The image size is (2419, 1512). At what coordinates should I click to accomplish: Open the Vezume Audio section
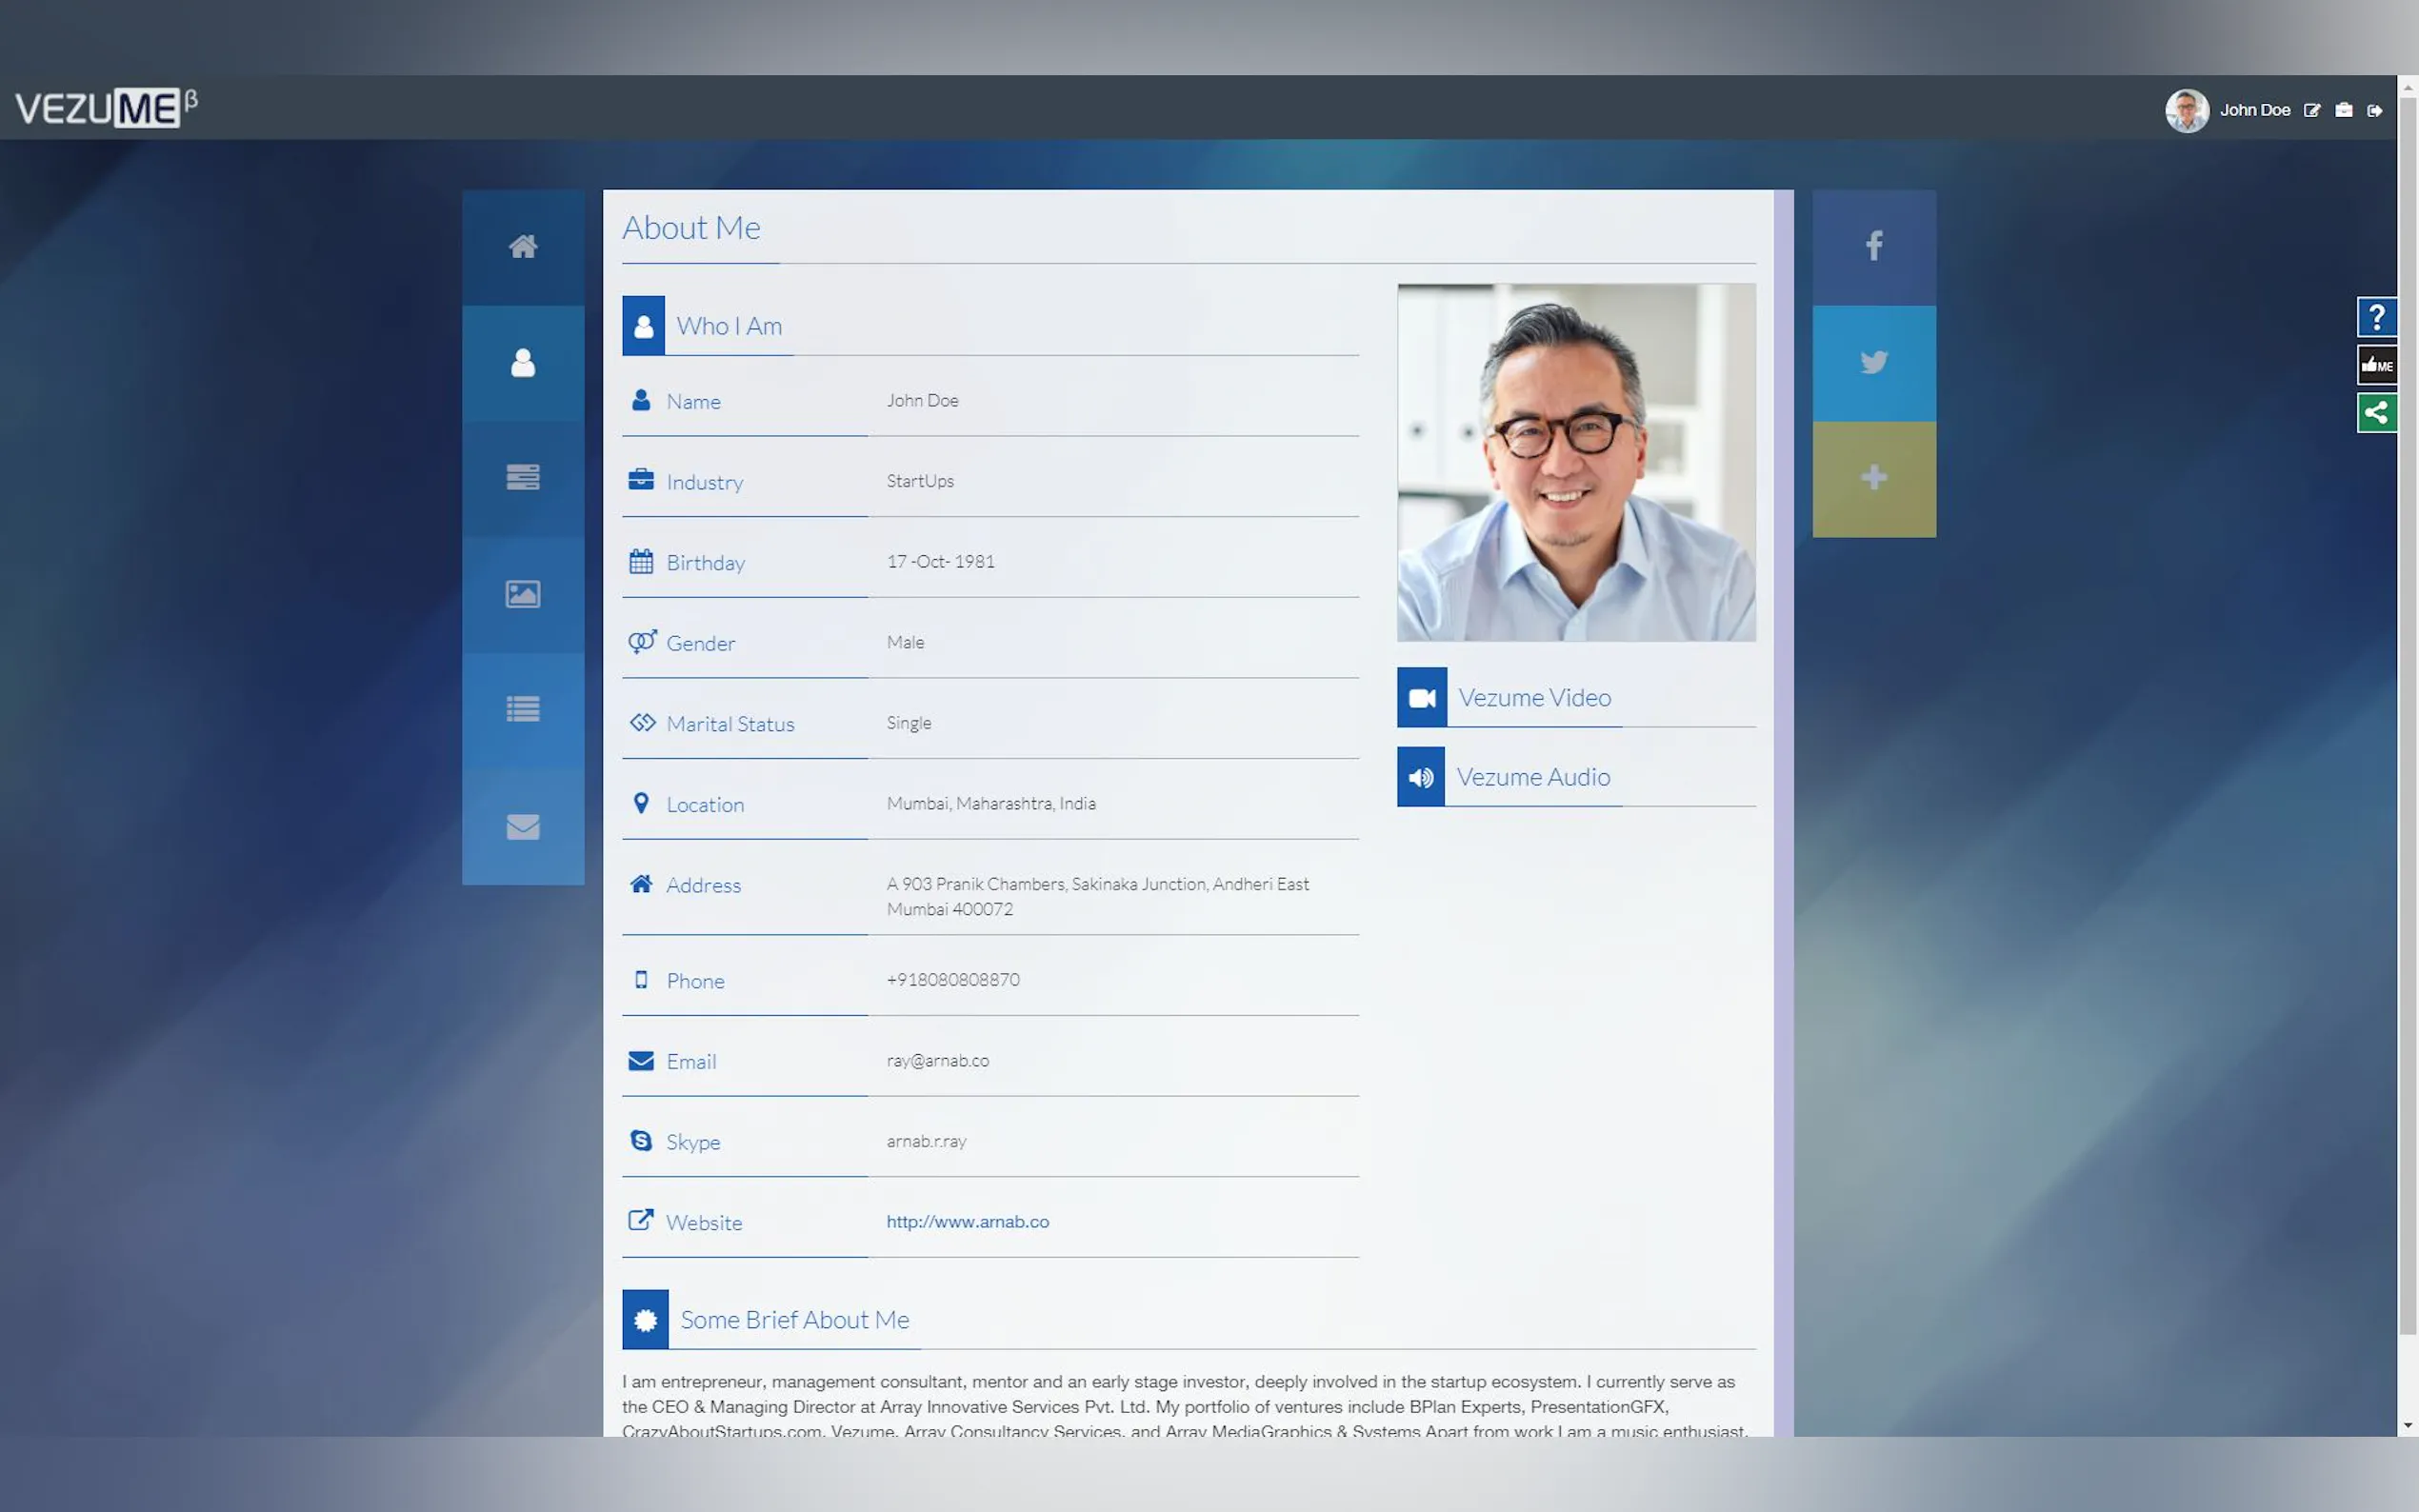1532,777
